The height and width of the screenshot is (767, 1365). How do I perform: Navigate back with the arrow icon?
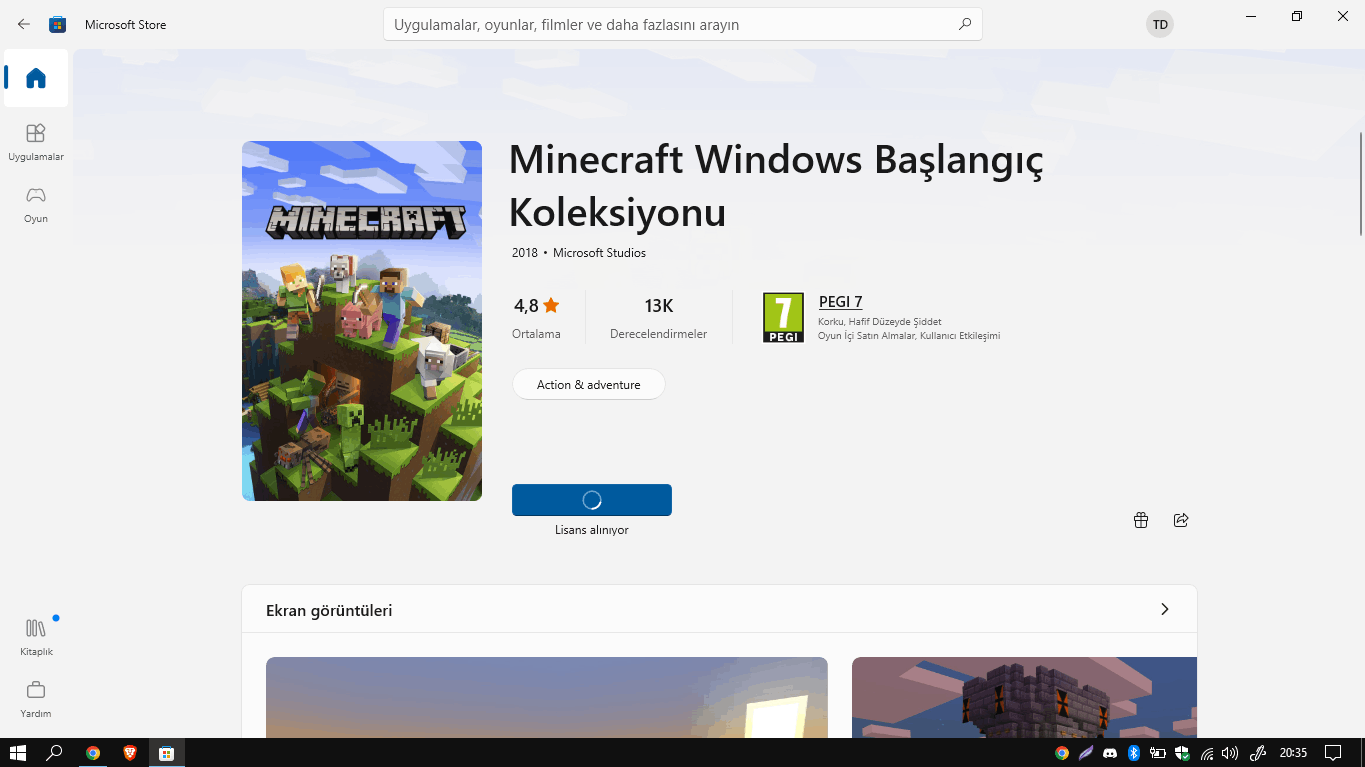tap(22, 24)
